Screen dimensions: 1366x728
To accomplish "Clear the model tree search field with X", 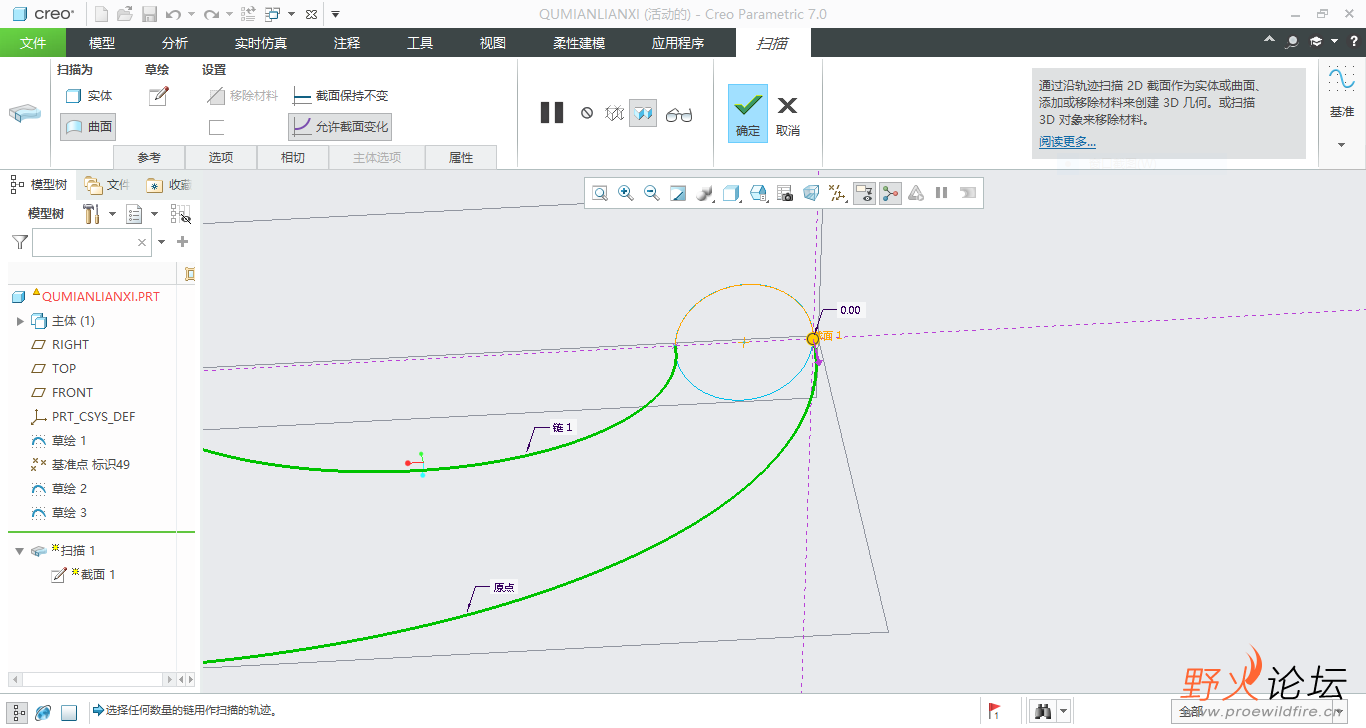I will click(x=142, y=242).
